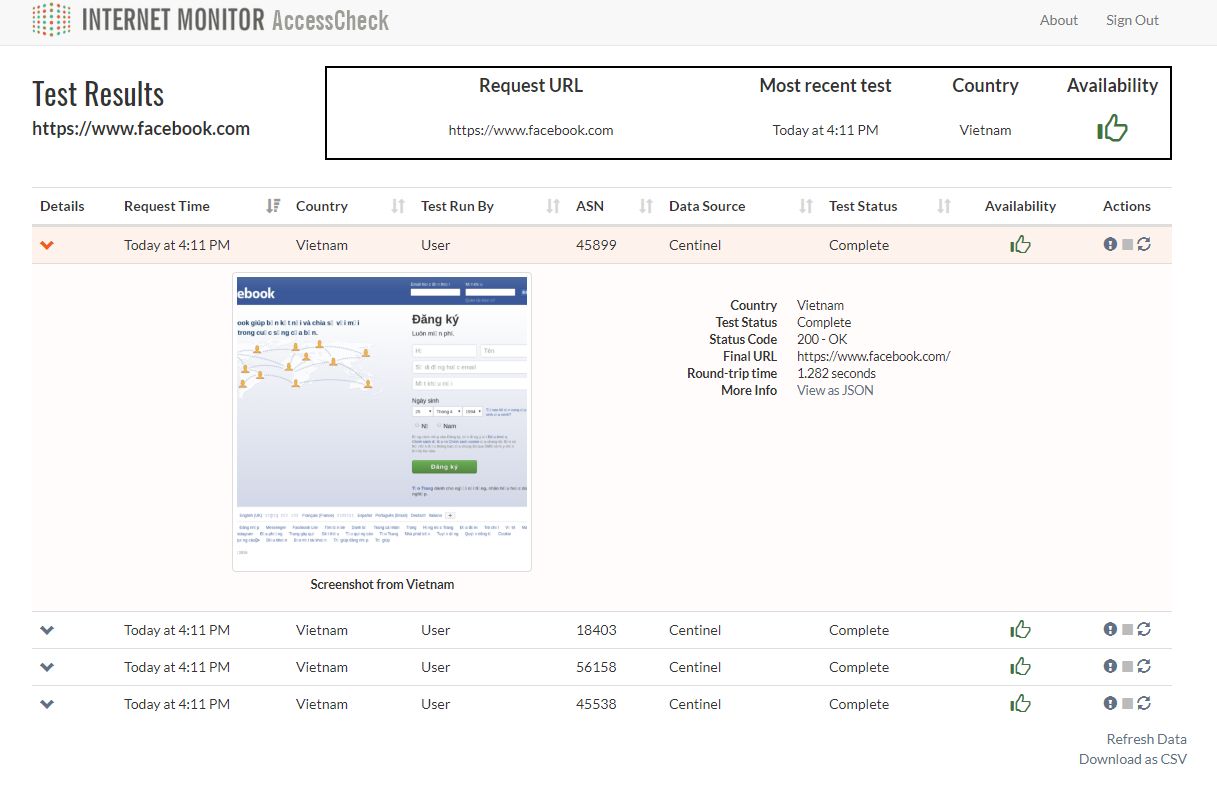The height and width of the screenshot is (792, 1217).
Task: Click ASN value 45899
Action: point(596,245)
